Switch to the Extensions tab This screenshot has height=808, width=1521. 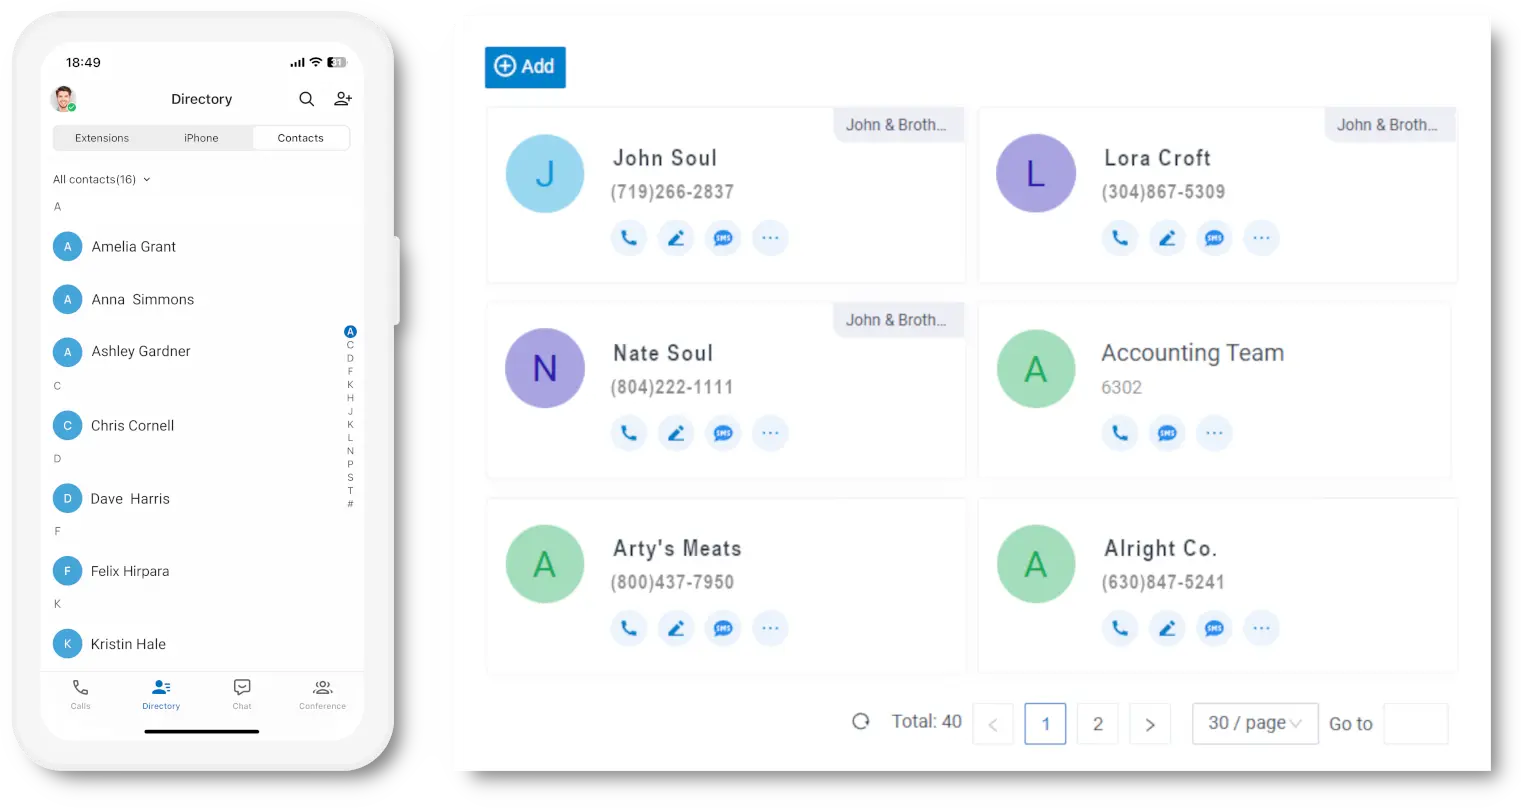102,138
